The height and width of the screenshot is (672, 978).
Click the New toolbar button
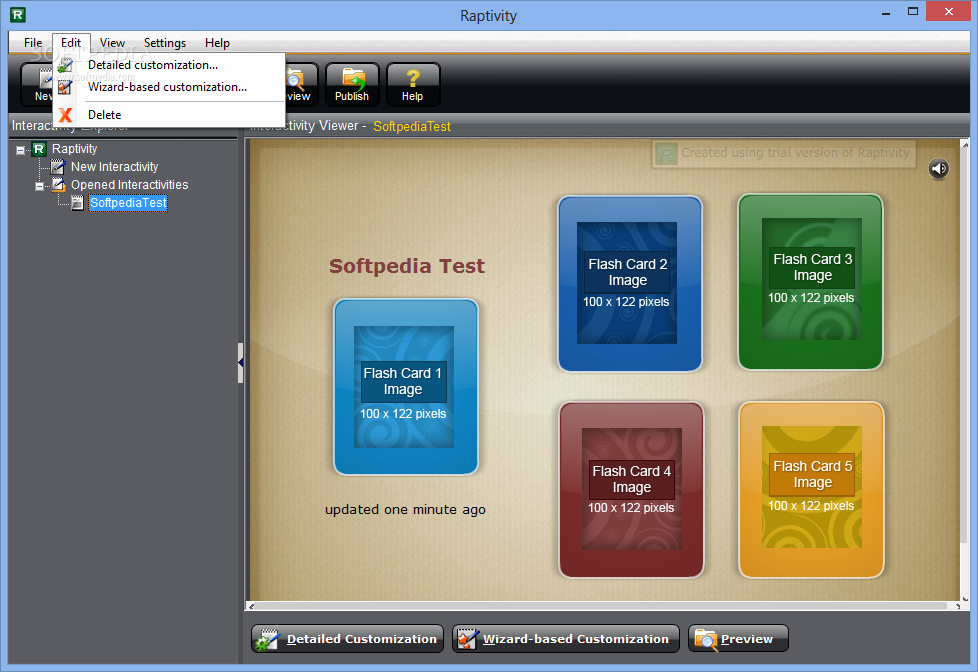(37, 84)
